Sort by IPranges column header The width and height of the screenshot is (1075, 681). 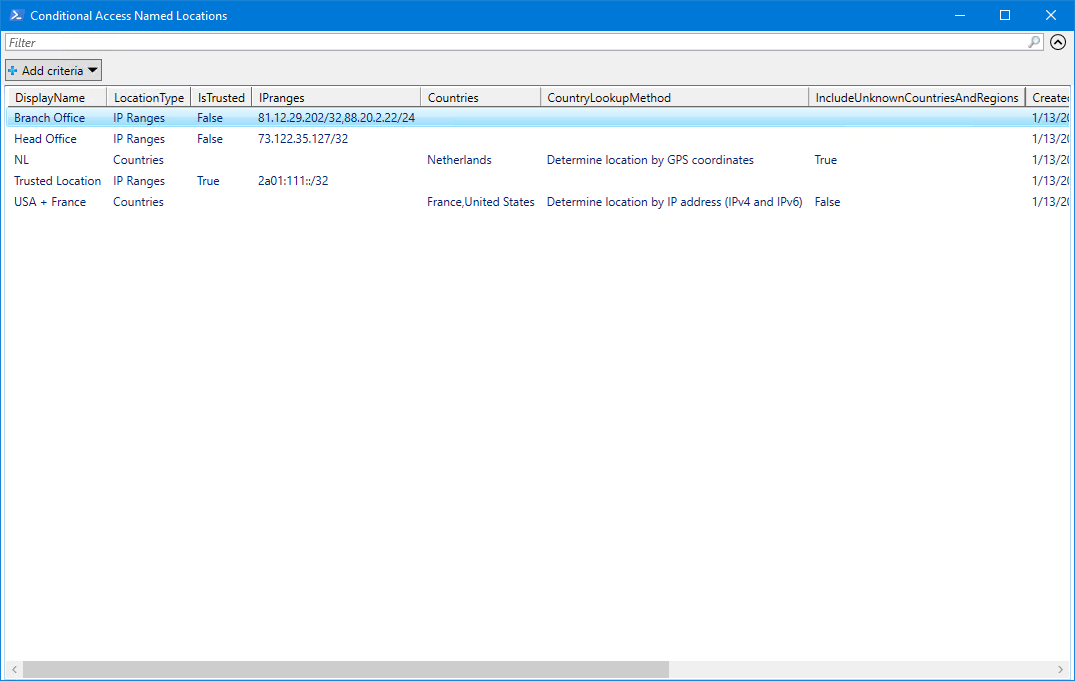[282, 98]
